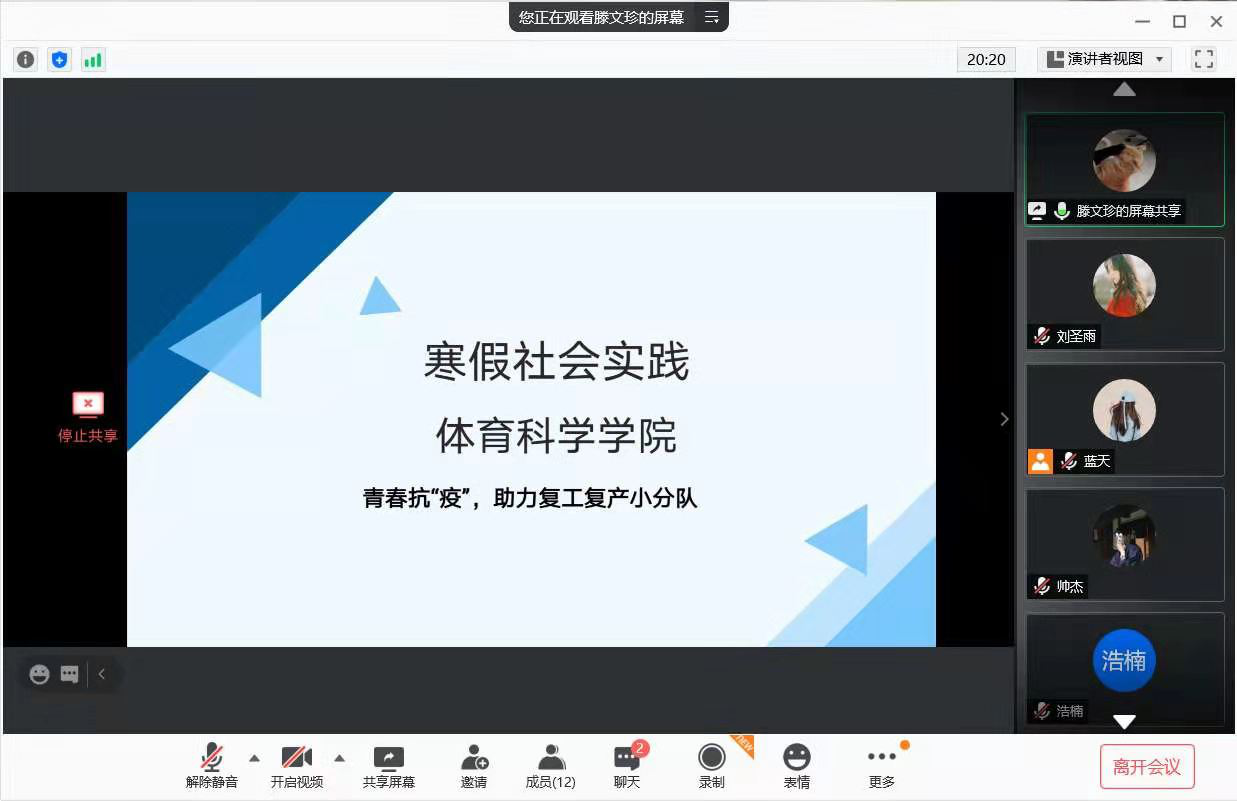Image resolution: width=1237 pixels, height=801 pixels.
Task: Open the network quality indicator
Action: 93,59
